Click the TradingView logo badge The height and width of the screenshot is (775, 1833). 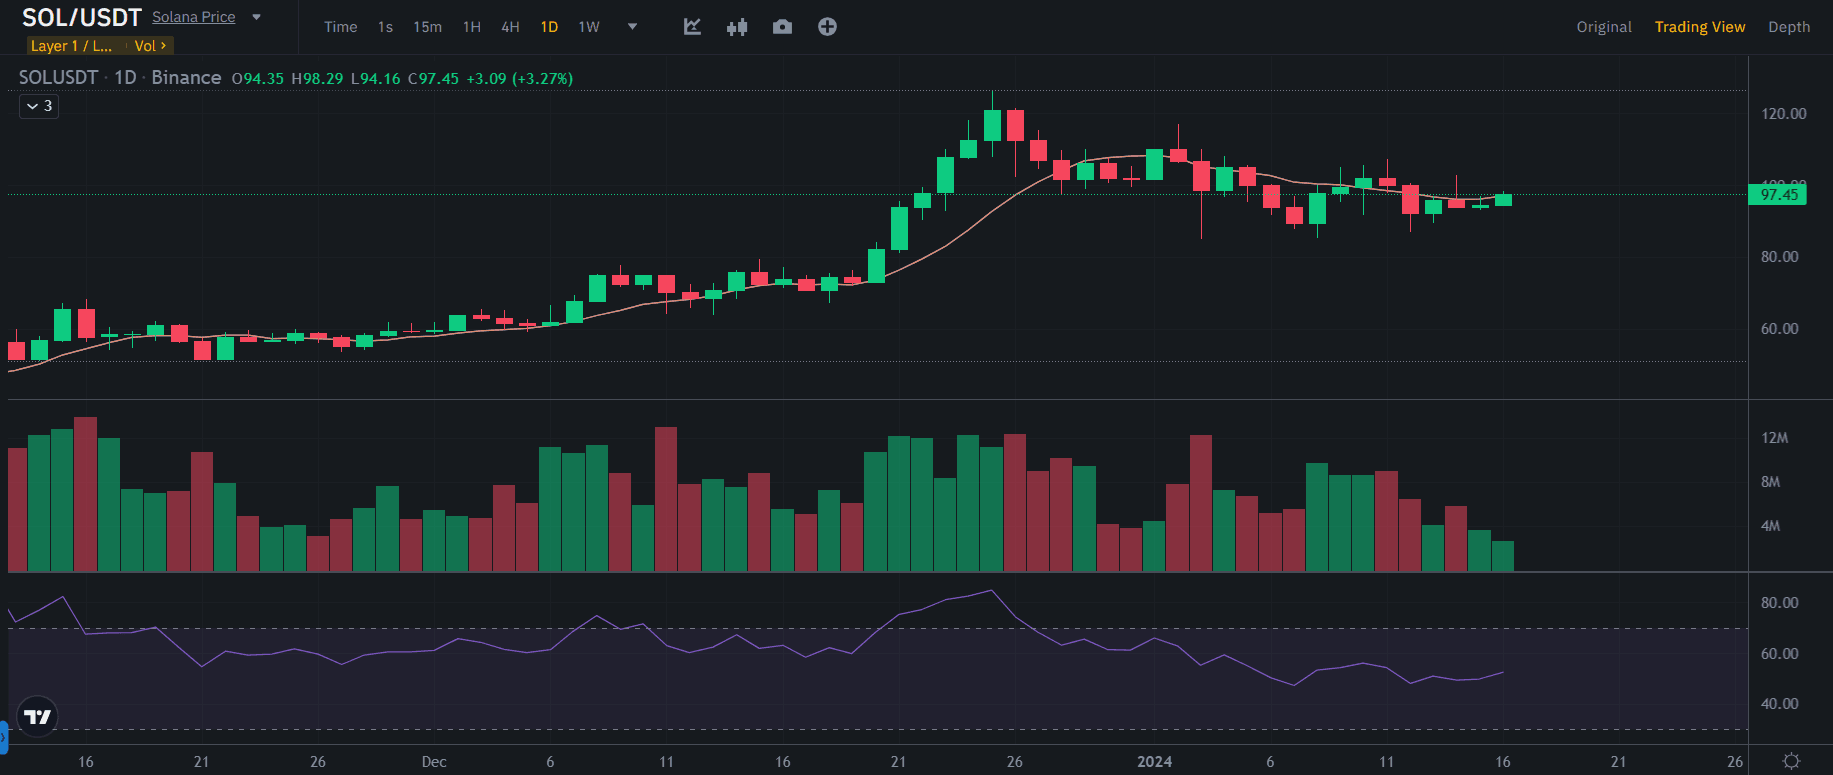coord(37,716)
